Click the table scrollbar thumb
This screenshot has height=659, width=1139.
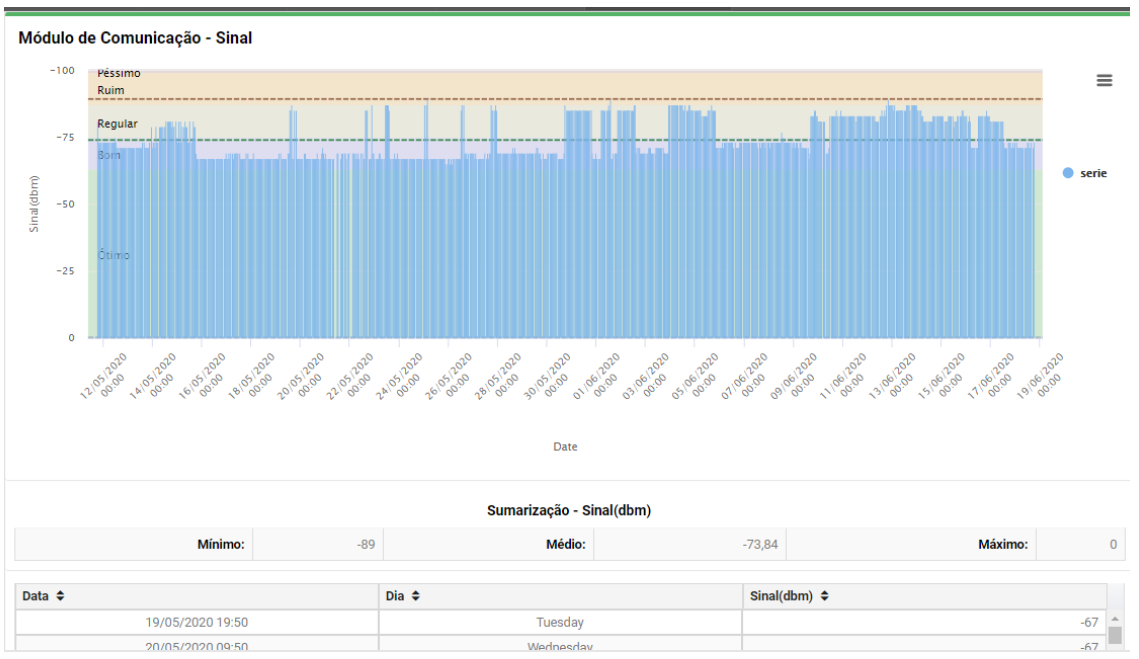click(1115, 634)
